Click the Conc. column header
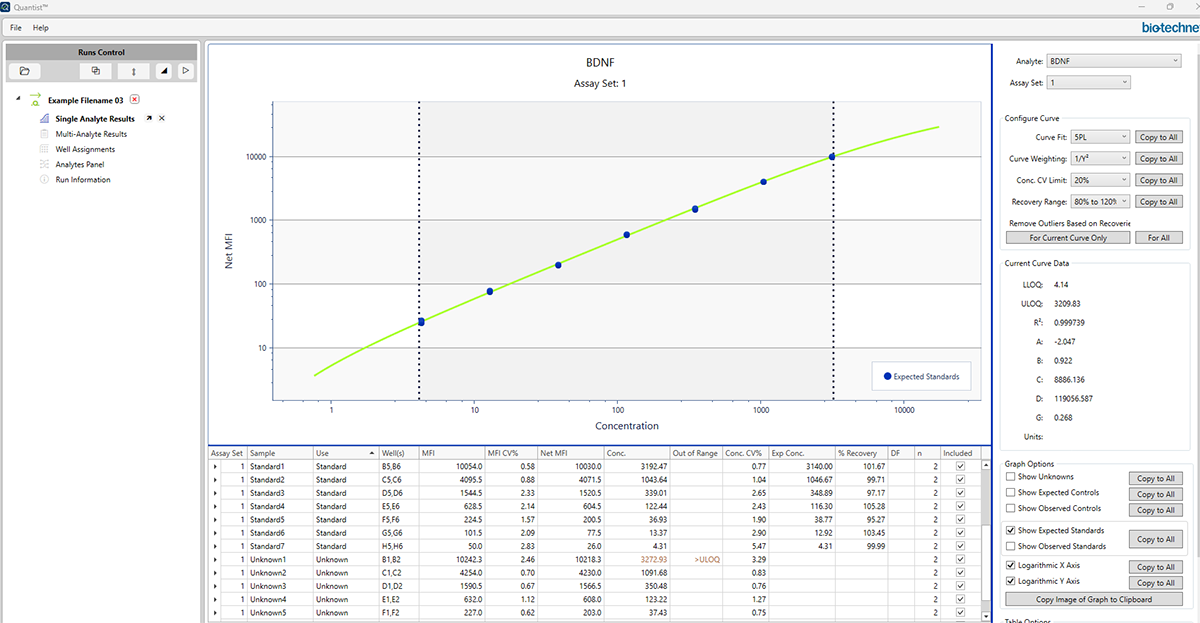Image resolution: width=1200 pixels, height=623 pixels. coord(637,453)
